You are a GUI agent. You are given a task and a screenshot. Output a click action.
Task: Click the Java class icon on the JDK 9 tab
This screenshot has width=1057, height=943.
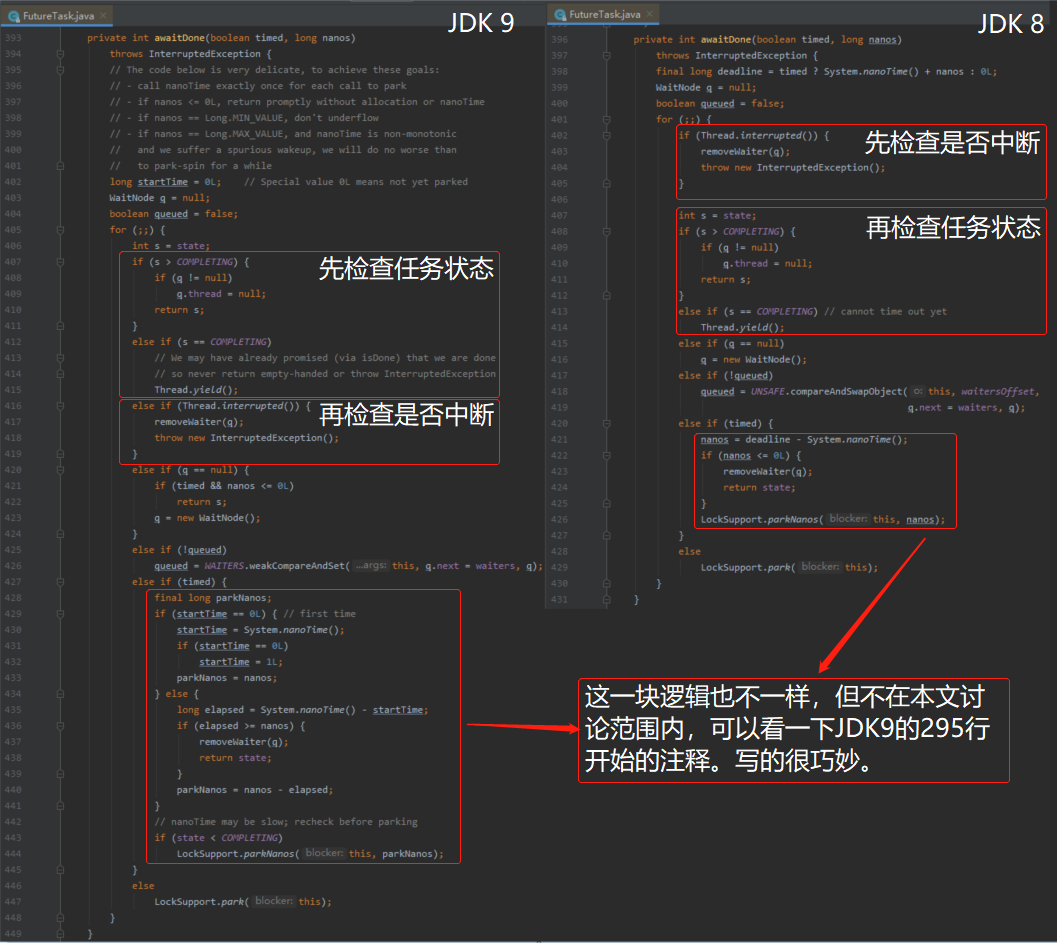pyautogui.click(x=14, y=16)
